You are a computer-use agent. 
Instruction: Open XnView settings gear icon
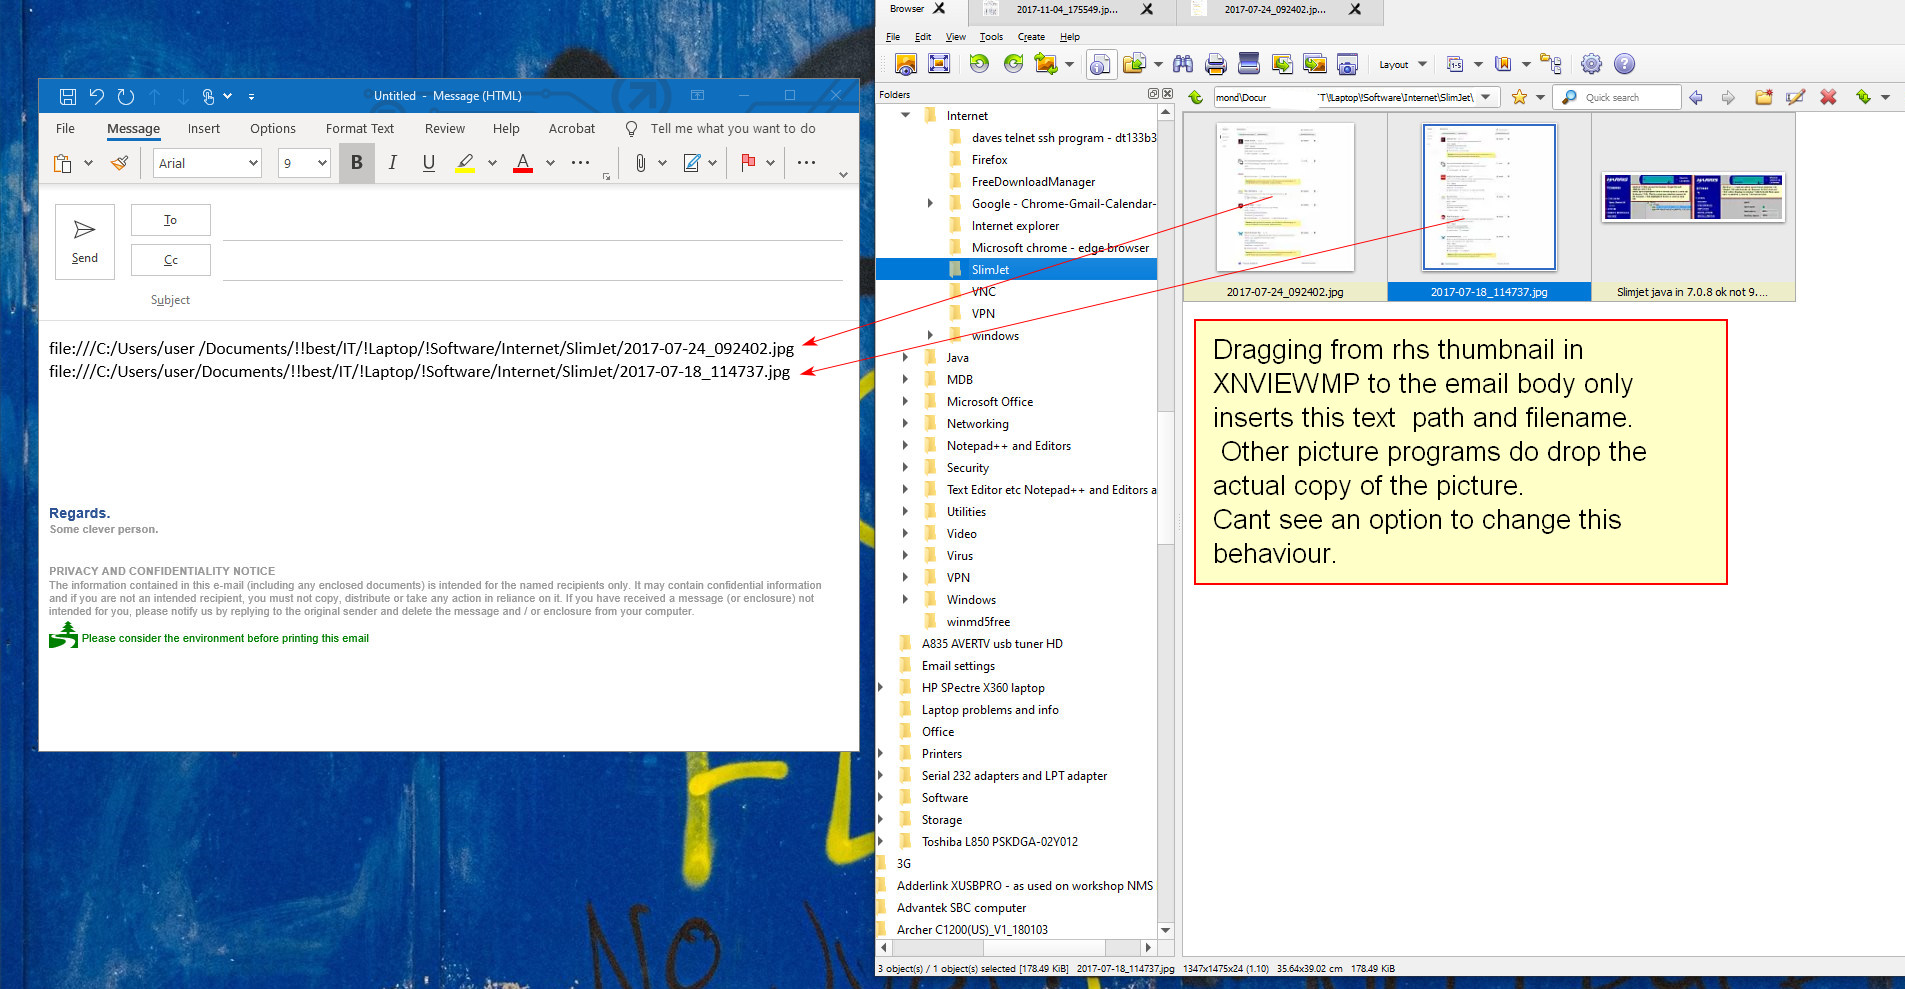[x=1591, y=65]
